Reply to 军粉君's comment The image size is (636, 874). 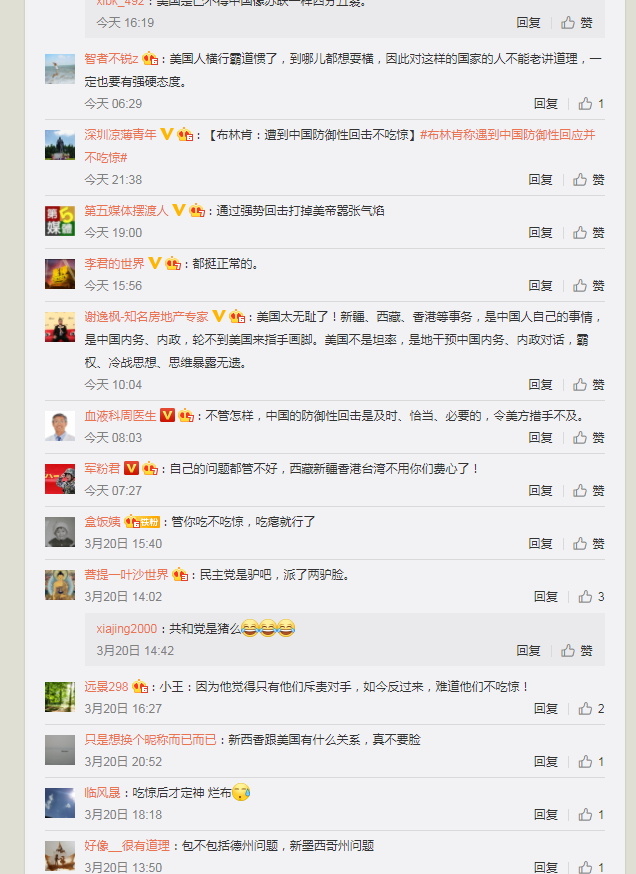point(540,491)
